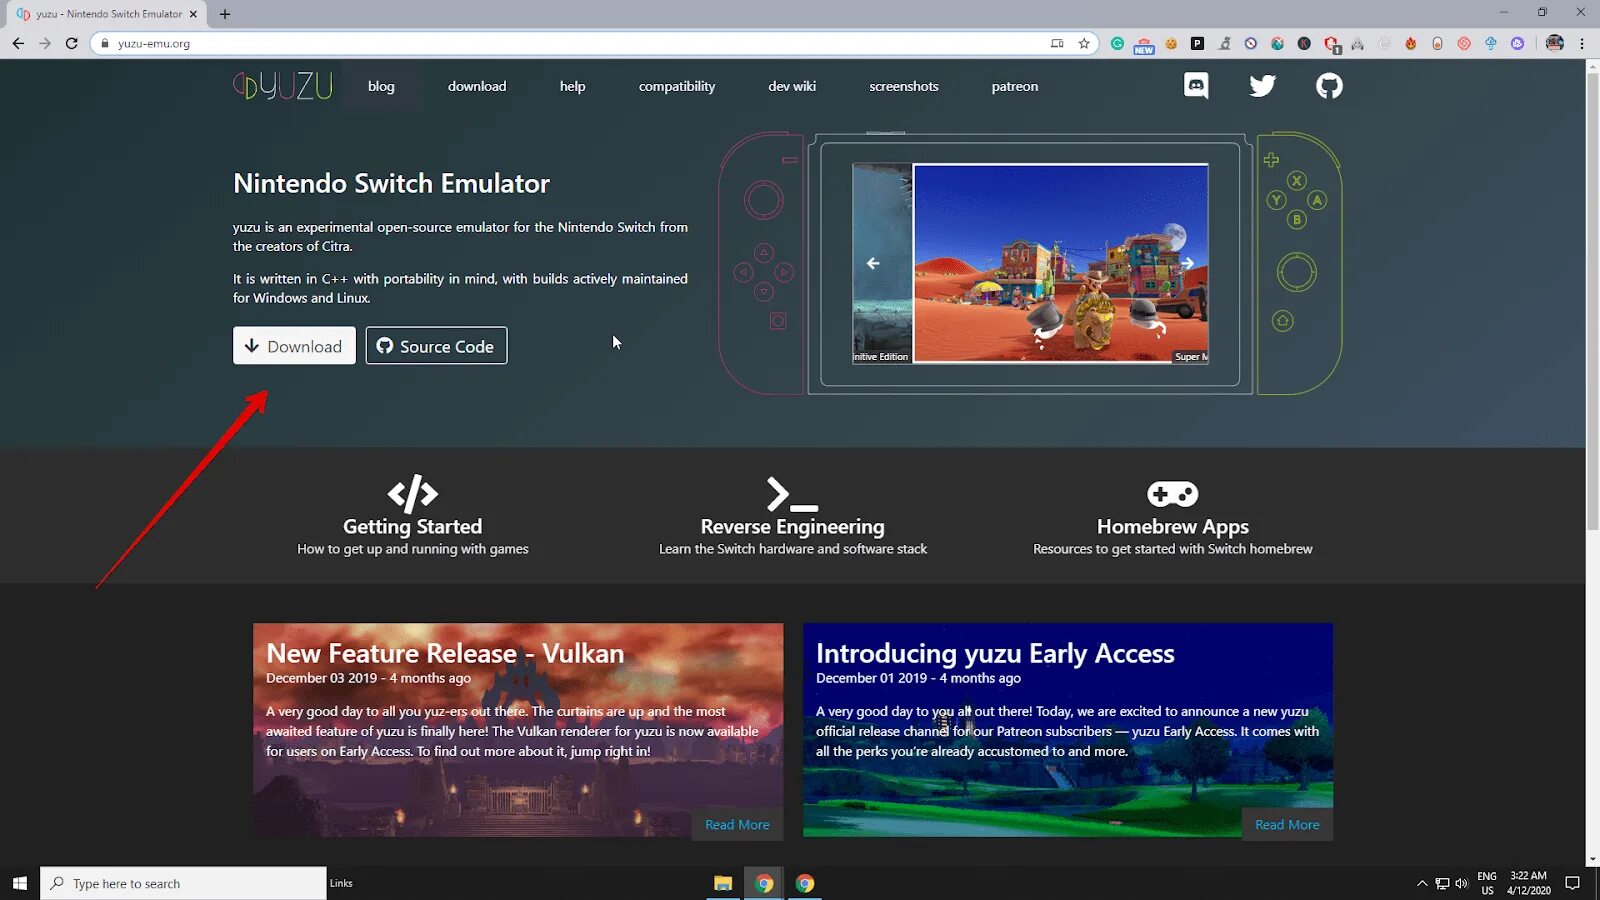Open the "New Feature Release - Vulkan" article title
Viewport: 1600px width, 900px height.
(x=445, y=653)
